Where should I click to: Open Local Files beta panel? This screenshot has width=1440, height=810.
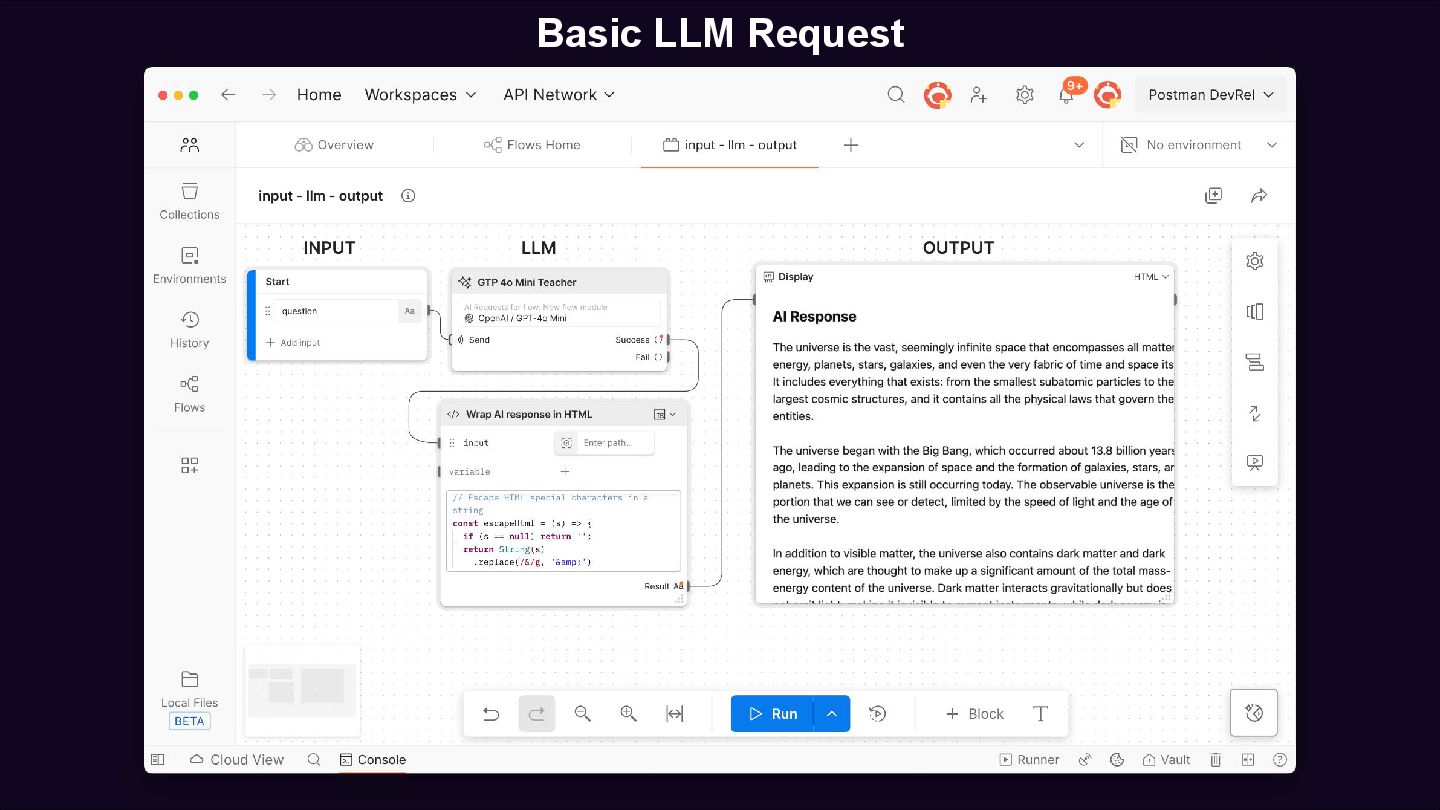[189, 699]
